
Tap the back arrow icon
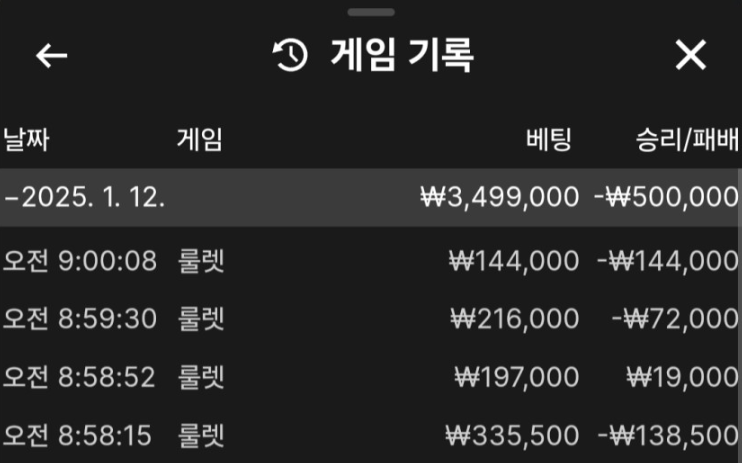pos(52,56)
